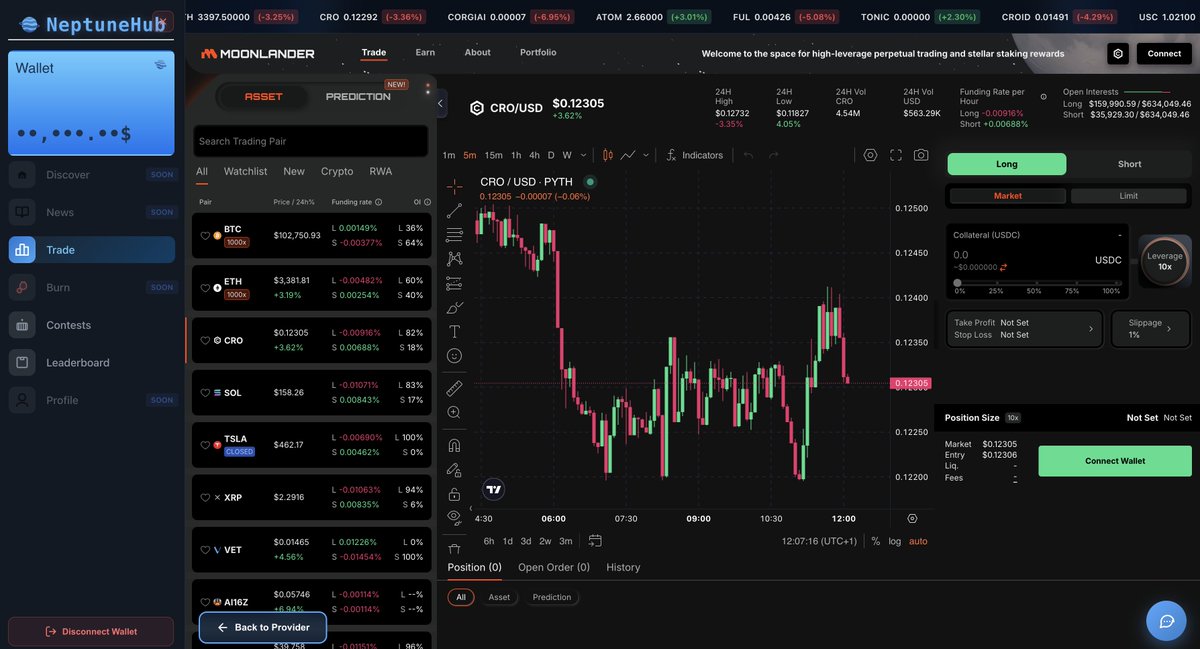
Task: Filter pairs by RWA tab
Action: coord(381,171)
